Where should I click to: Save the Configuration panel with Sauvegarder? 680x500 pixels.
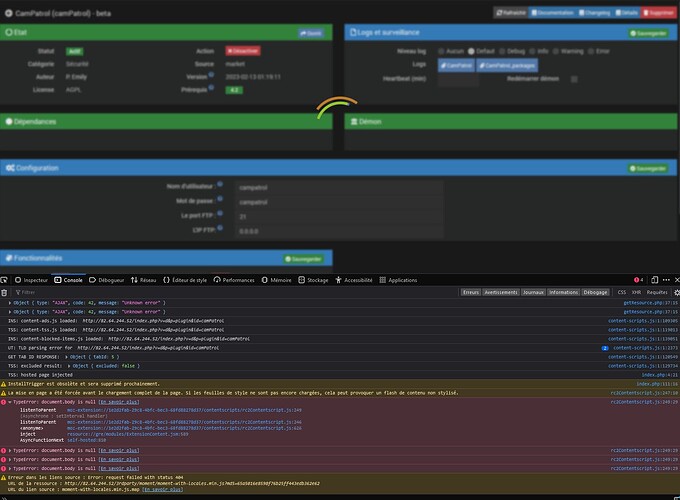pyautogui.click(x=648, y=168)
